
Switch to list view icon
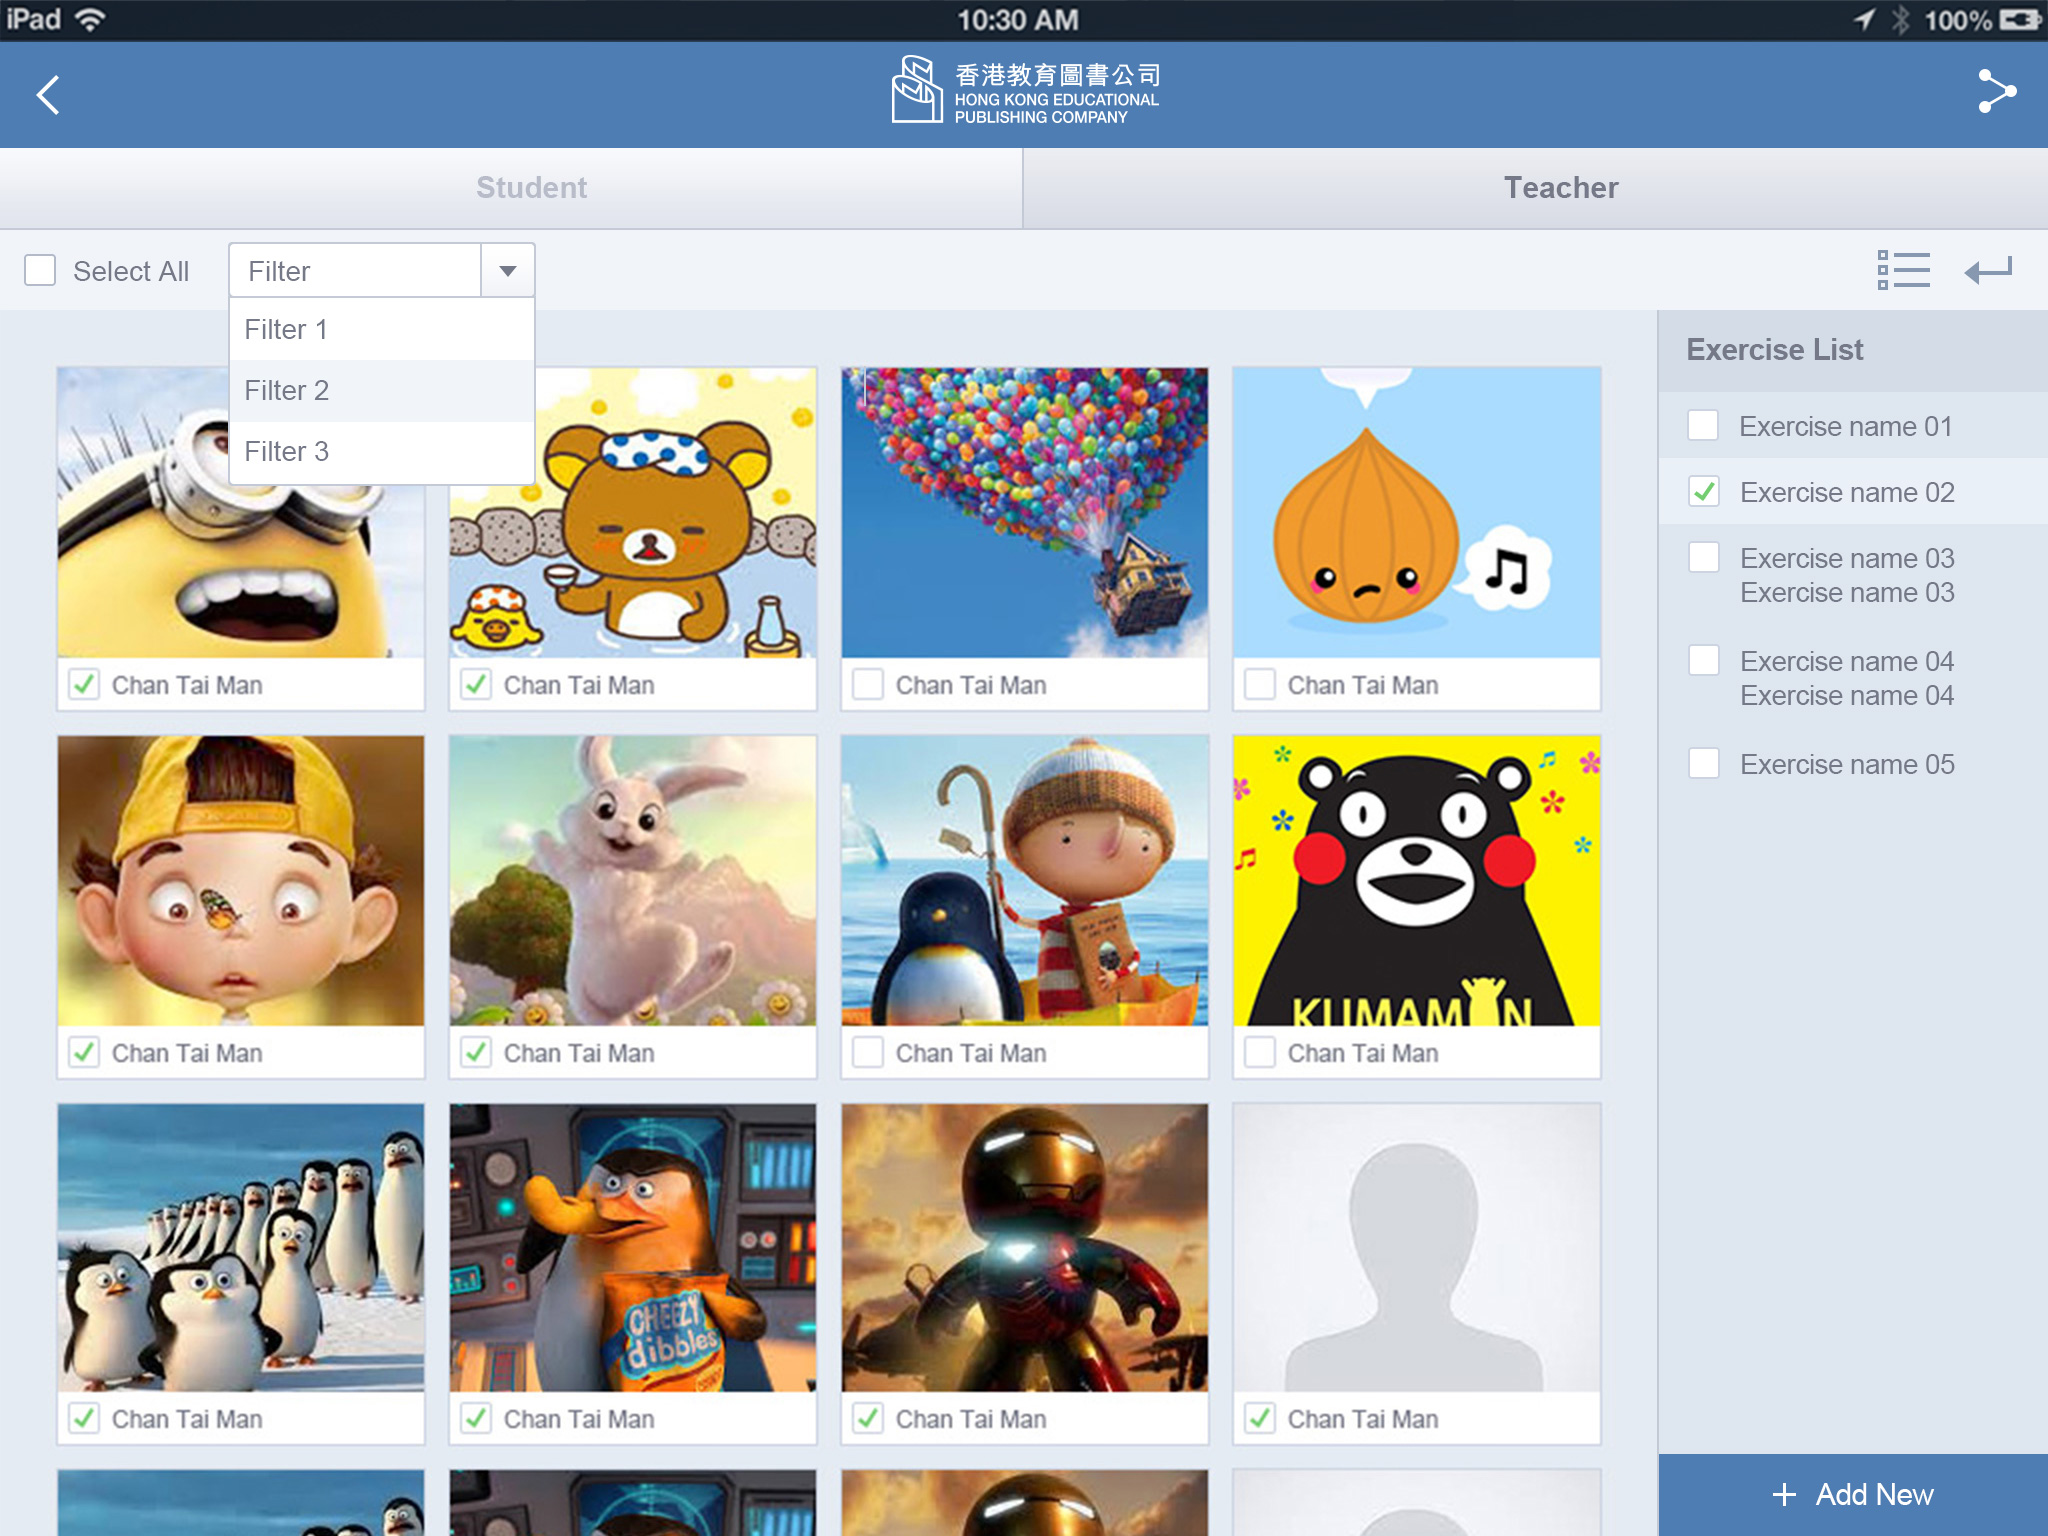click(1903, 270)
